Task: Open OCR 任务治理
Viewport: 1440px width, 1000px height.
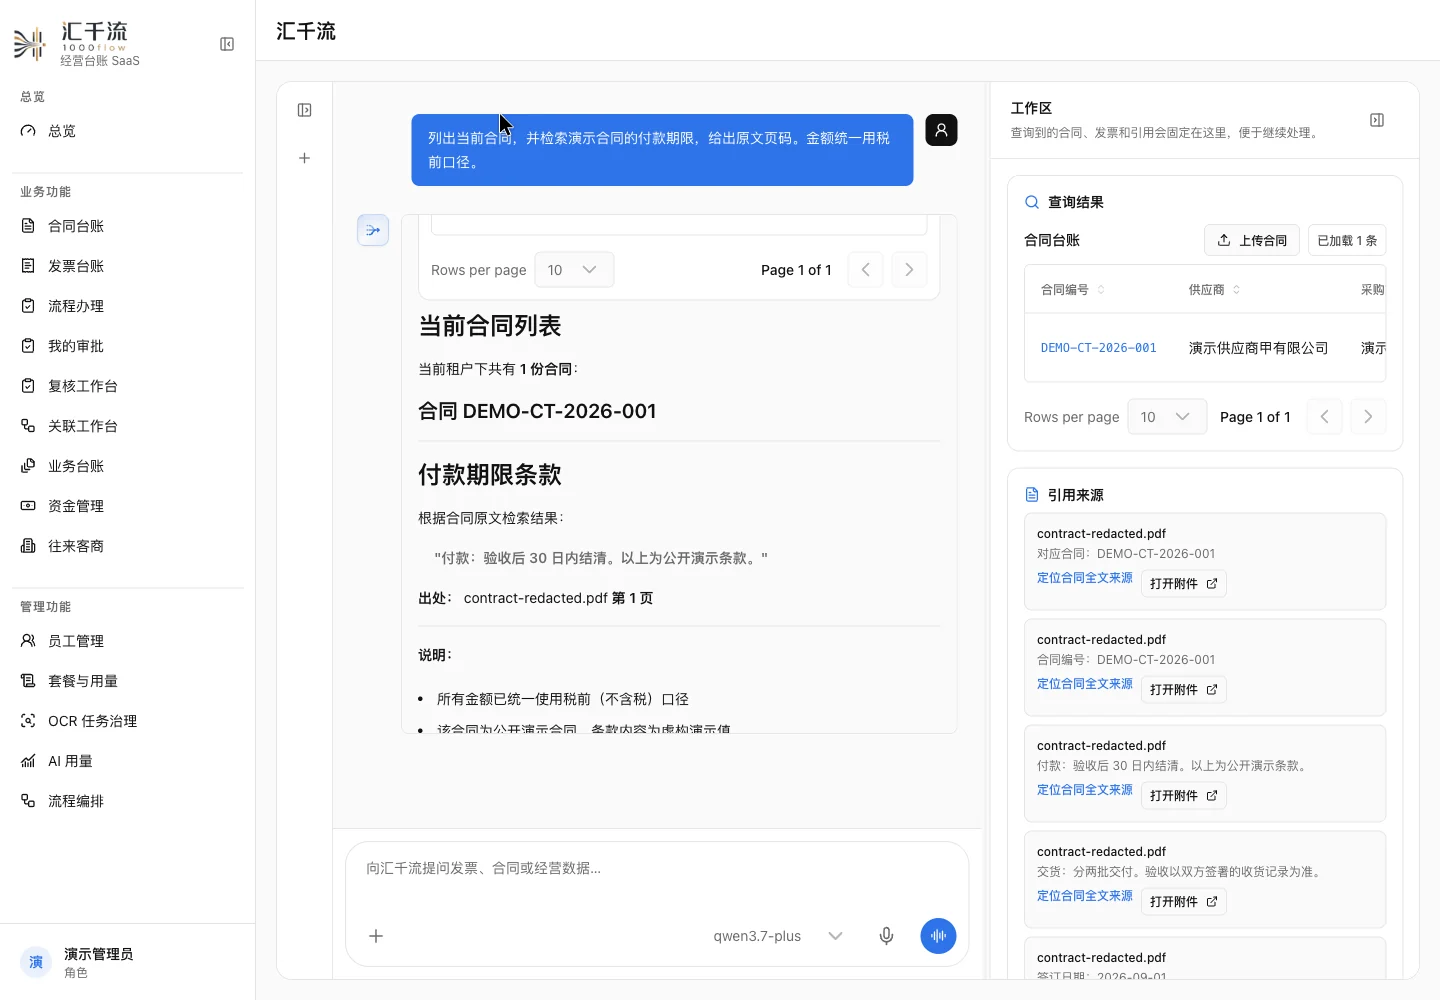Action: click(127, 721)
